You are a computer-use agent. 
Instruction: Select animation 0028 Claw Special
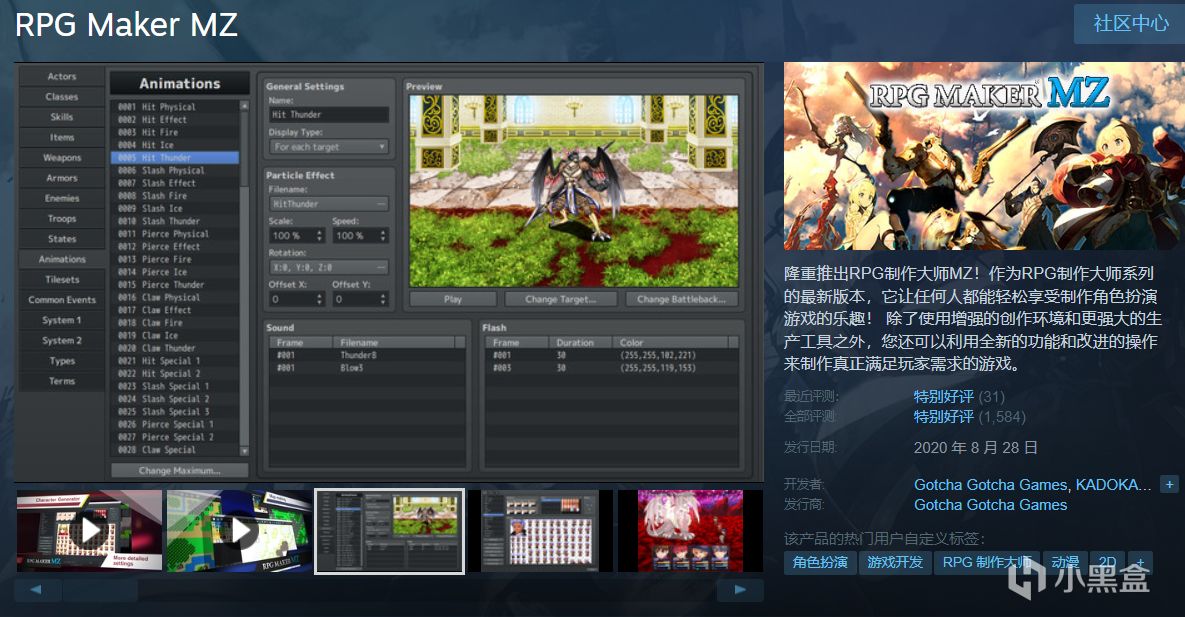[175, 450]
